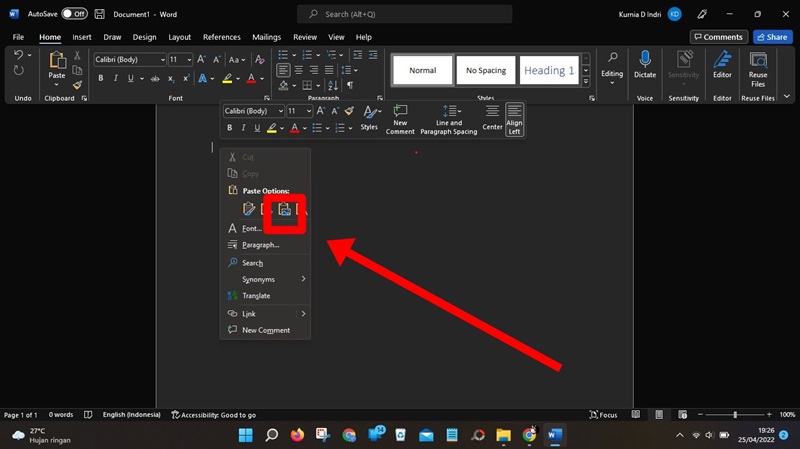Click the Paste clipboard icon in ribbon
This screenshot has height=449, width=800.
tap(57, 61)
